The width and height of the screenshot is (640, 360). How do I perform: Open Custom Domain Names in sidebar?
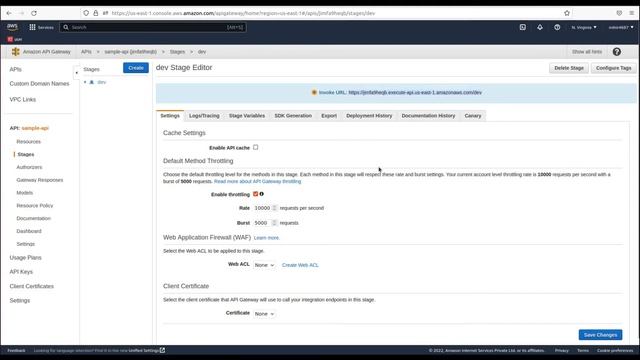(39, 84)
